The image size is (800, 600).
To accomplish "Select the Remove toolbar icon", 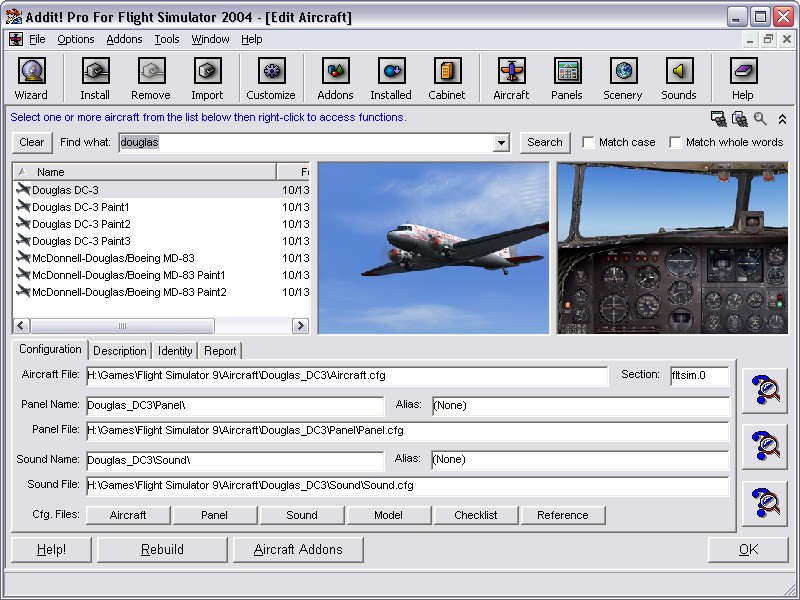I will click(151, 71).
